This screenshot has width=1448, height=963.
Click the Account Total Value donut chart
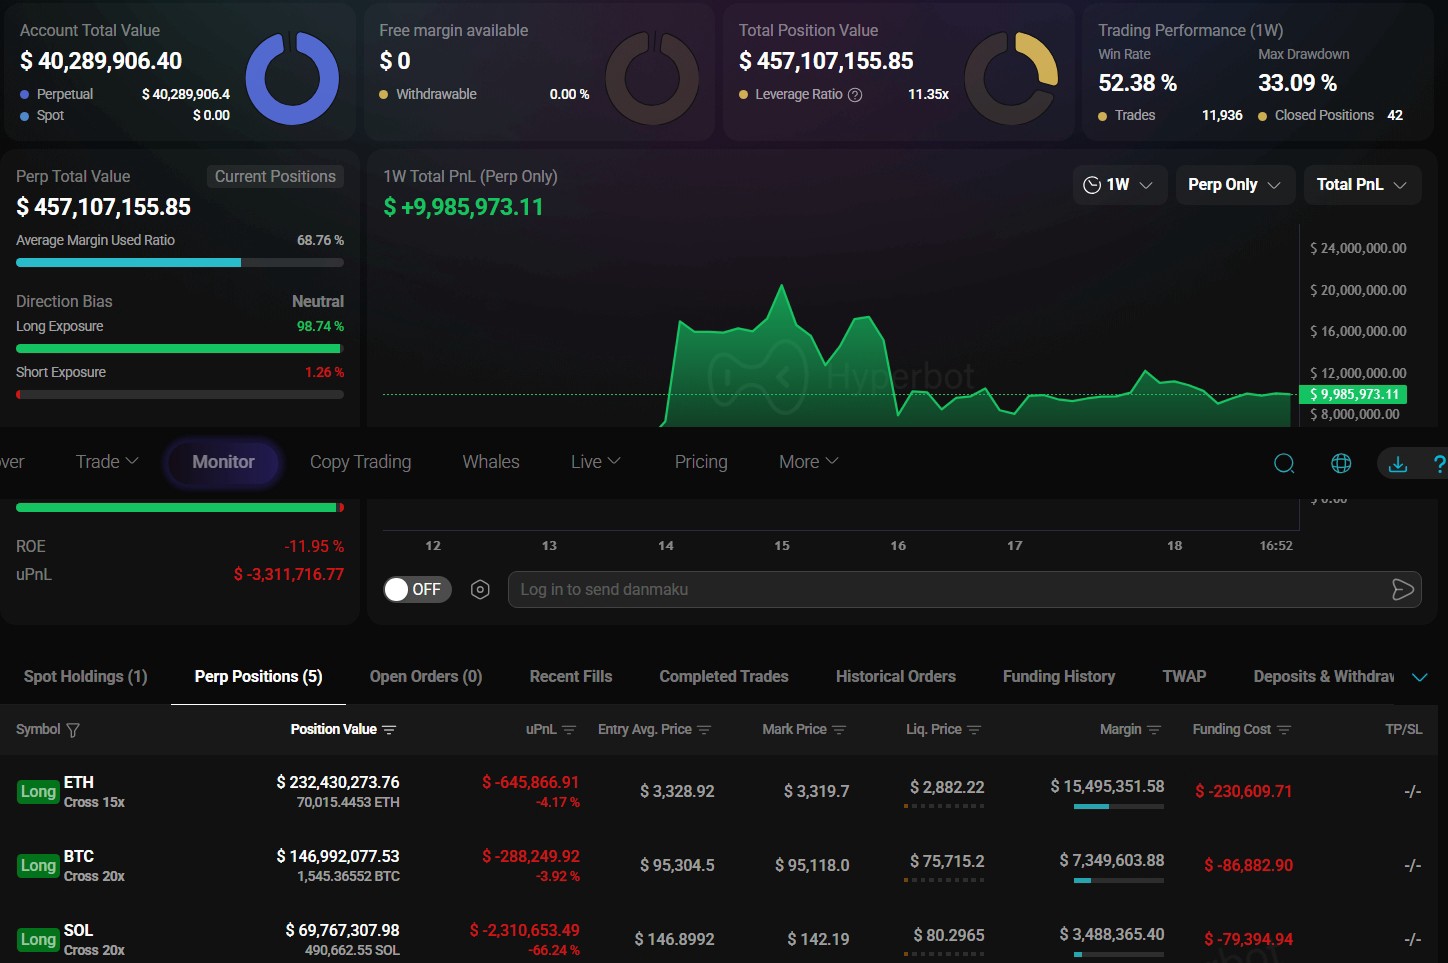[x=292, y=78]
